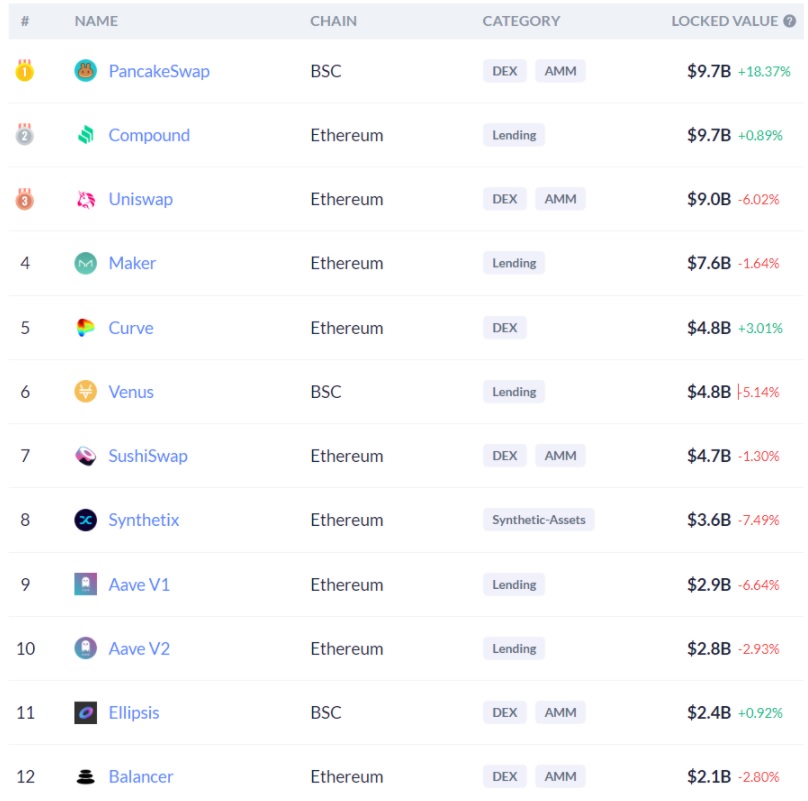Select Balancer's $2.1B locked value
Viewport: 808px width, 801px height.
pyautogui.click(x=709, y=776)
